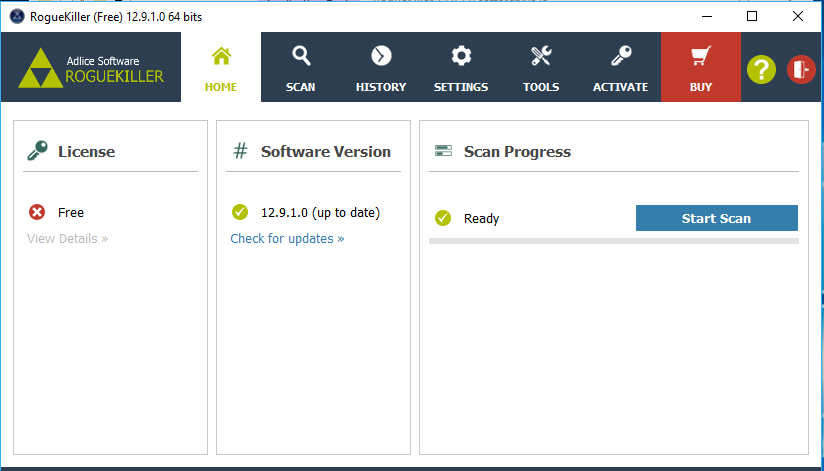
Task: Click the green check by version number
Action: click(240, 212)
